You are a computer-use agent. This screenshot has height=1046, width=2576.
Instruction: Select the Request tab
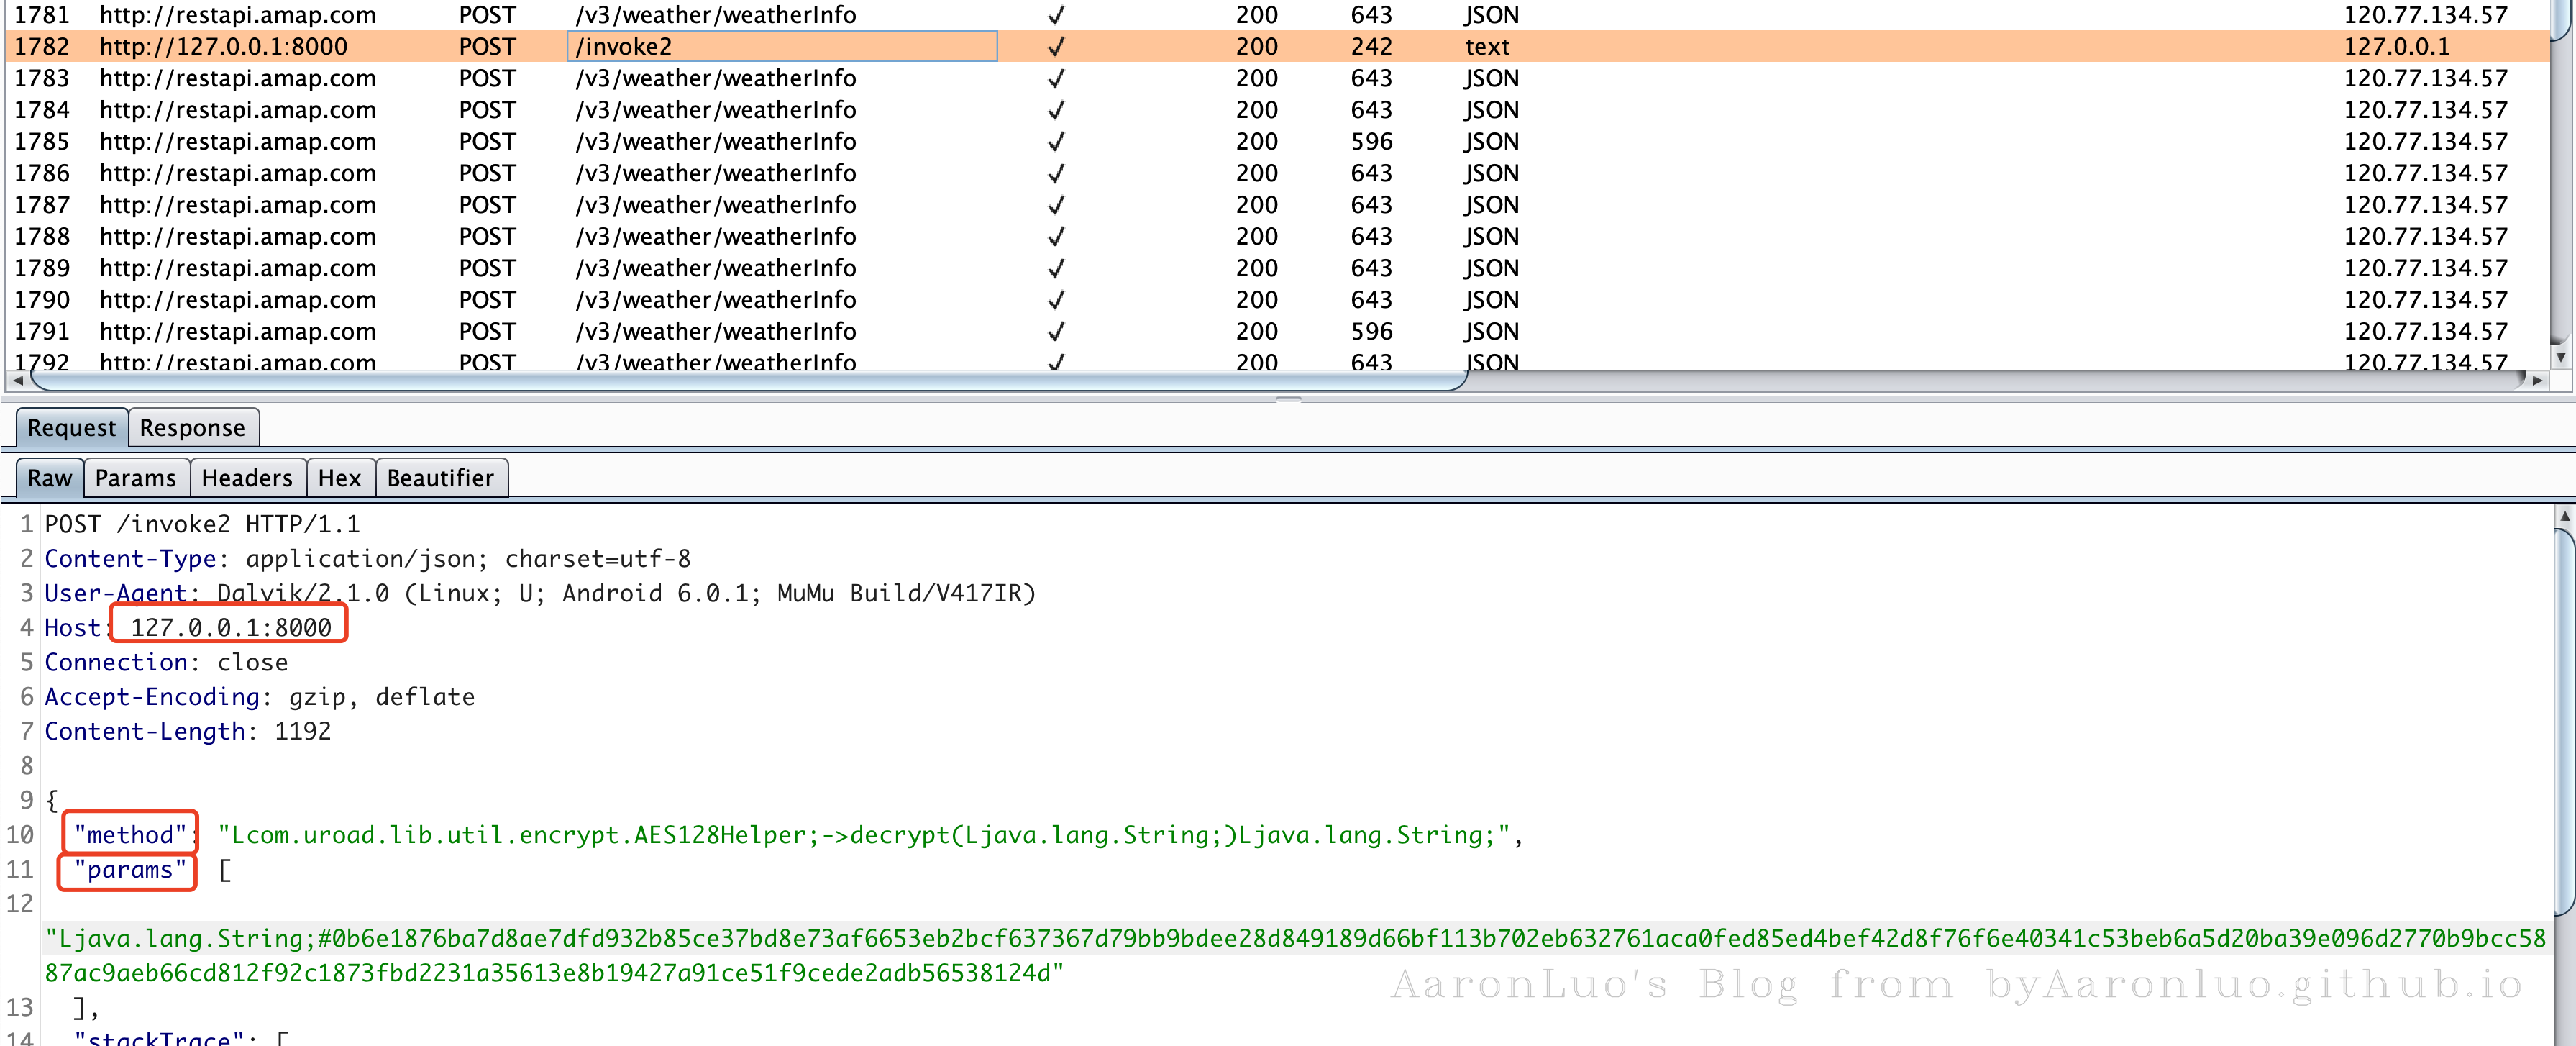coord(71,428)
